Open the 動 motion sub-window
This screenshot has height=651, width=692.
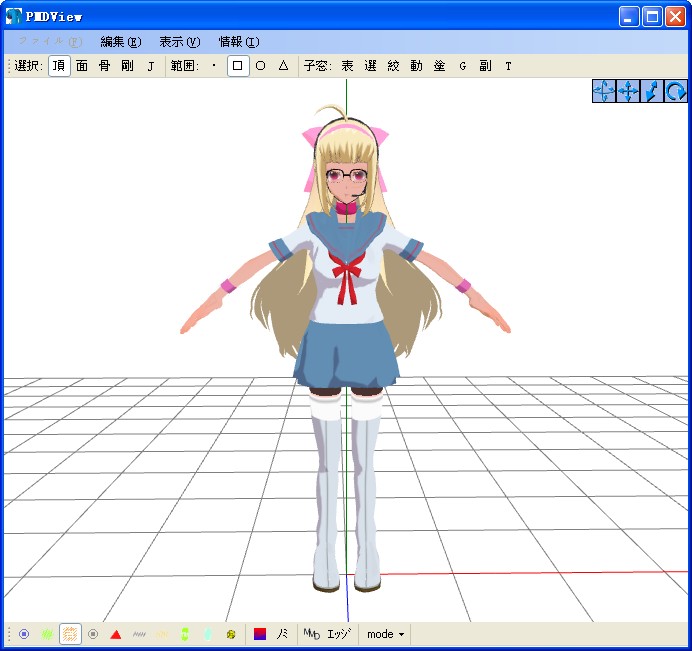(x=416, y=66)
